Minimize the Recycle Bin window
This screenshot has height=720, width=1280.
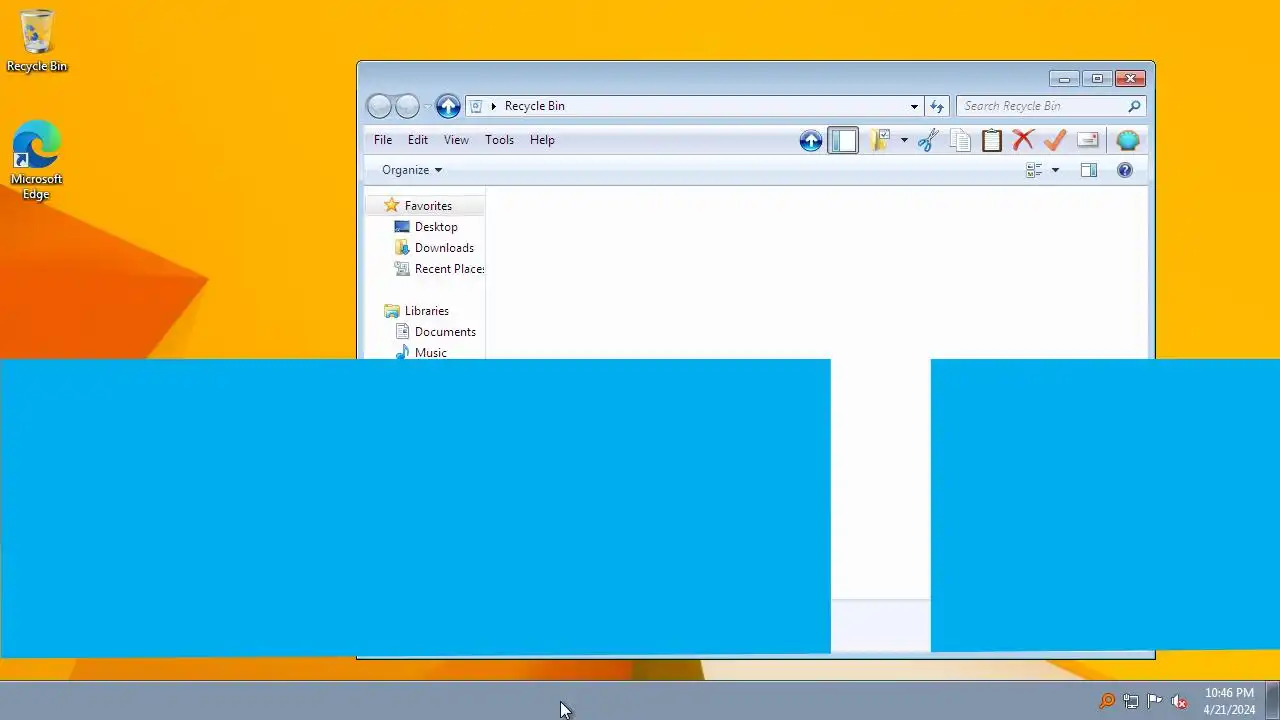pyautogui.click(x=1065, y=79)
